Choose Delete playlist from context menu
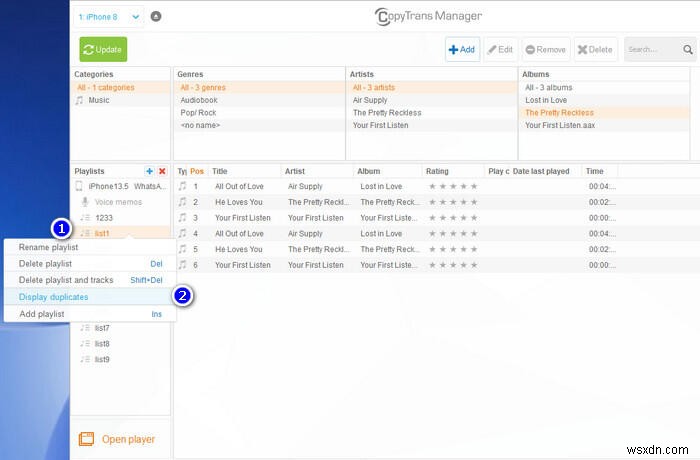Image resolution: width=700 pixels, height=460 pixels. [90, 263]
